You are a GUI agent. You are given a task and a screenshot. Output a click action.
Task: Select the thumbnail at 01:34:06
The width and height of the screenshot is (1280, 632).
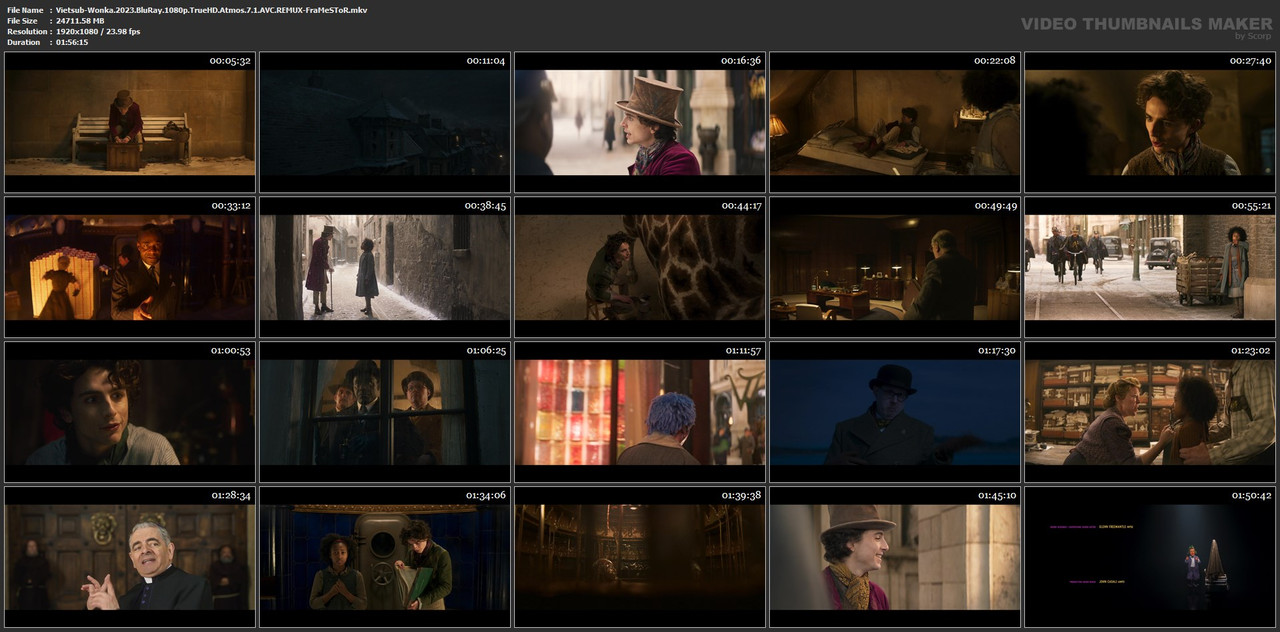tap(385, 557)
